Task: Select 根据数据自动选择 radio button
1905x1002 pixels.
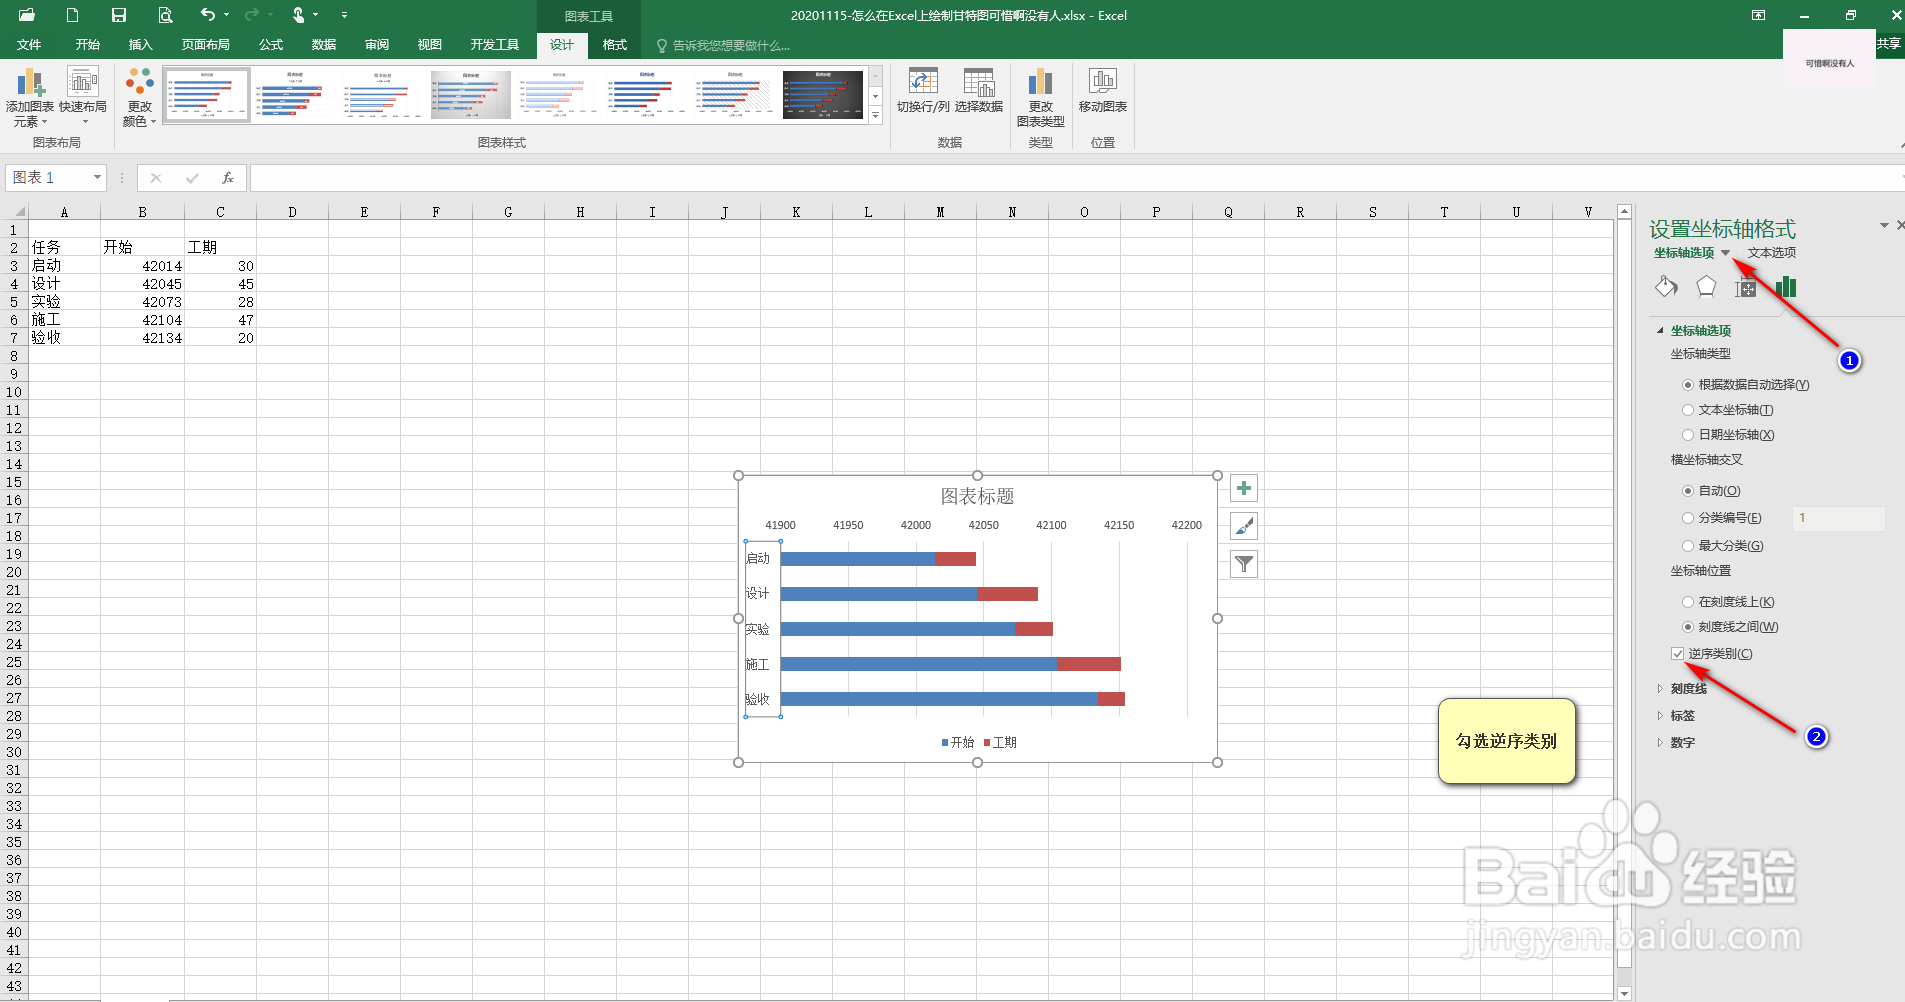Action: [1688, 385]
